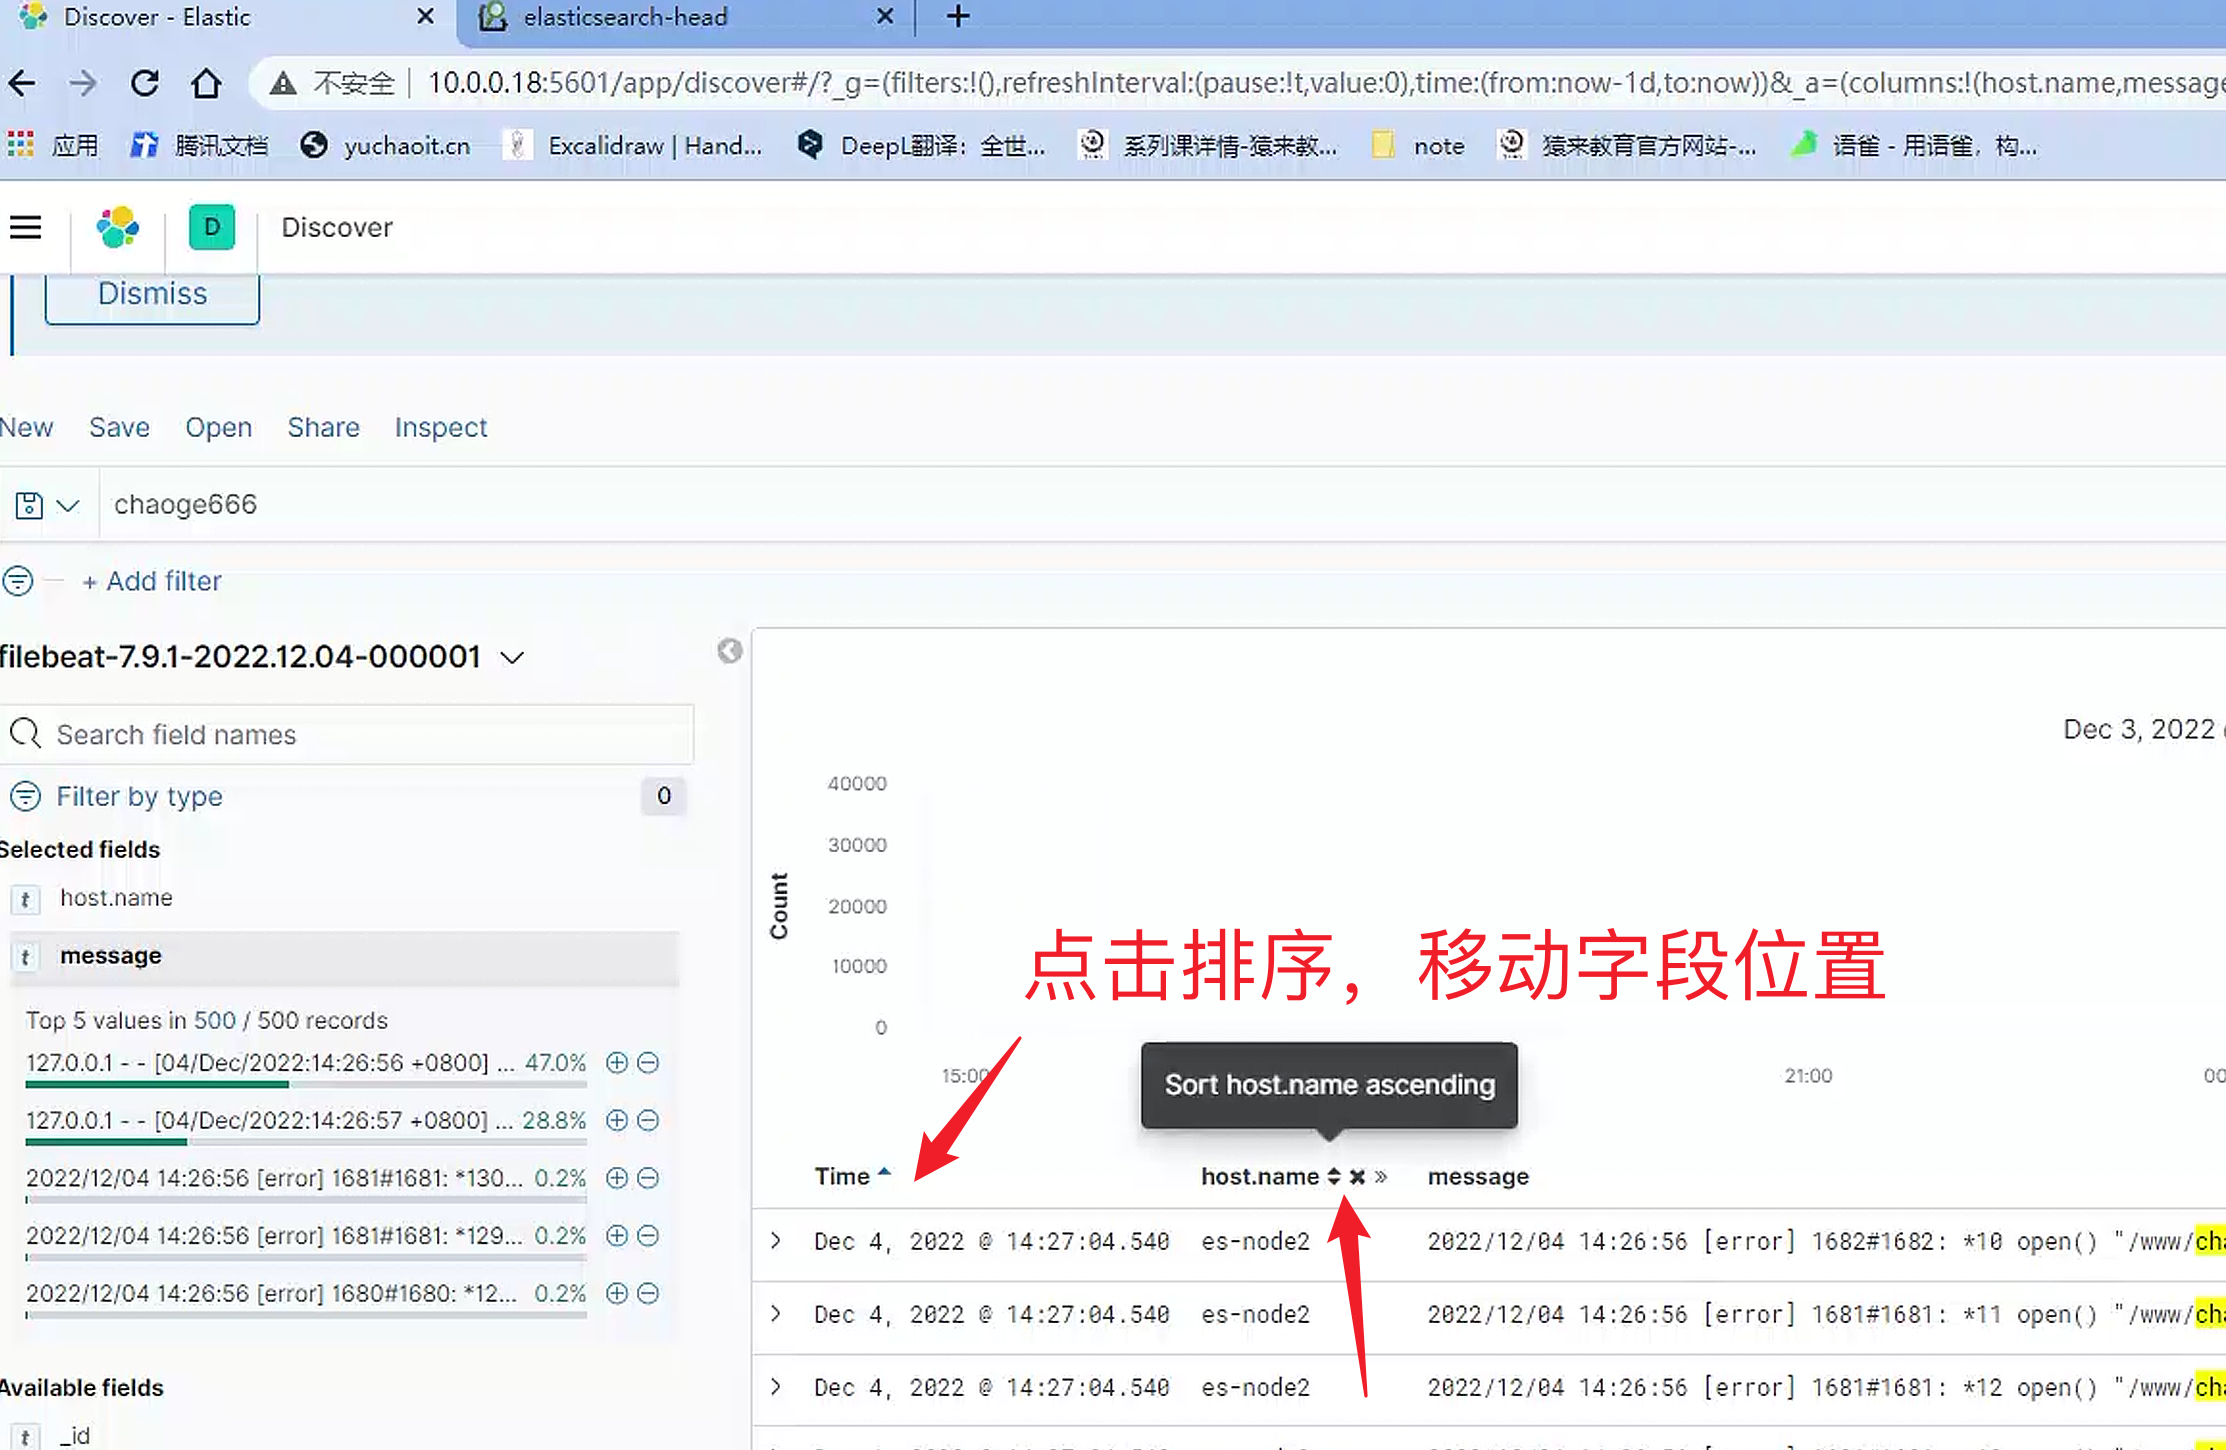This screenshot has width=2226, height=1450.
Task: Filter for first message value plus icon
Action: pyautogui.click(x=617, y=1063)
